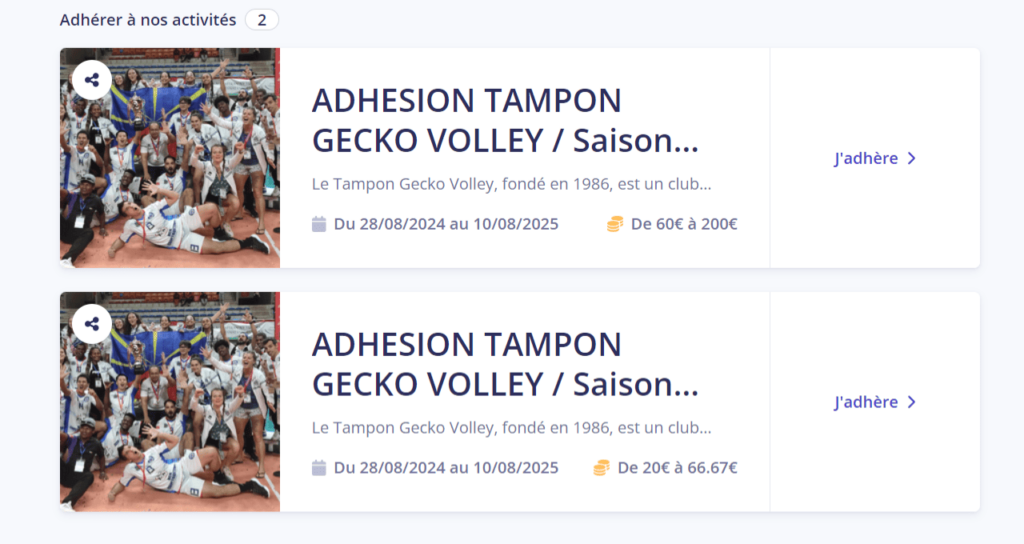Click second card's team photo thumbnail

170,402
